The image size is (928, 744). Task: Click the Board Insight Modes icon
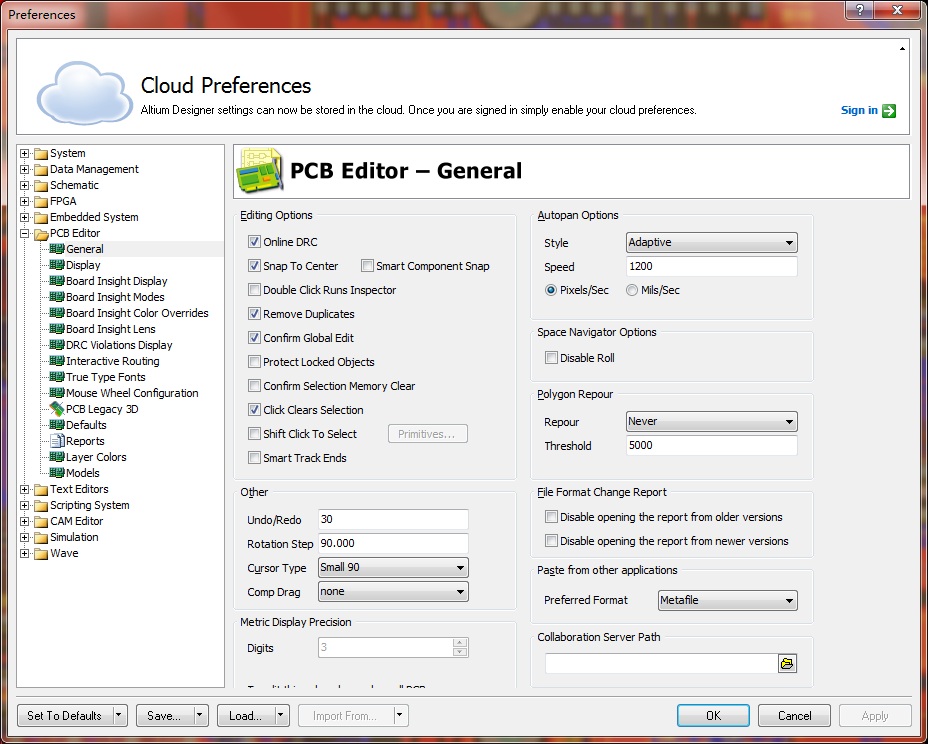pyautogui.click(x=57, y=297)
